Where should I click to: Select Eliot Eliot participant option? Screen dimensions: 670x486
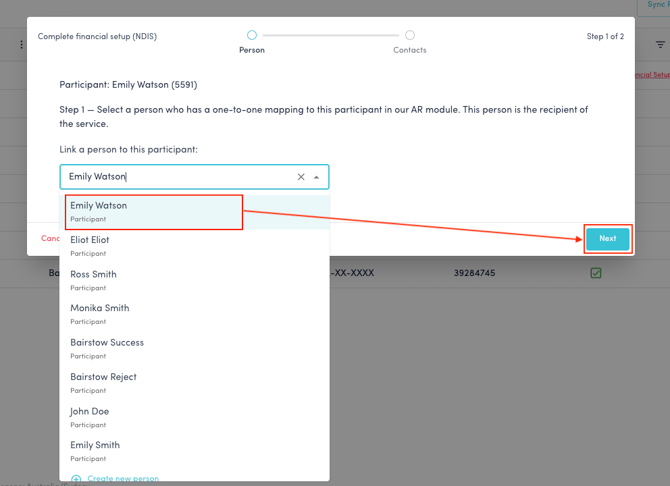point(194,246)
